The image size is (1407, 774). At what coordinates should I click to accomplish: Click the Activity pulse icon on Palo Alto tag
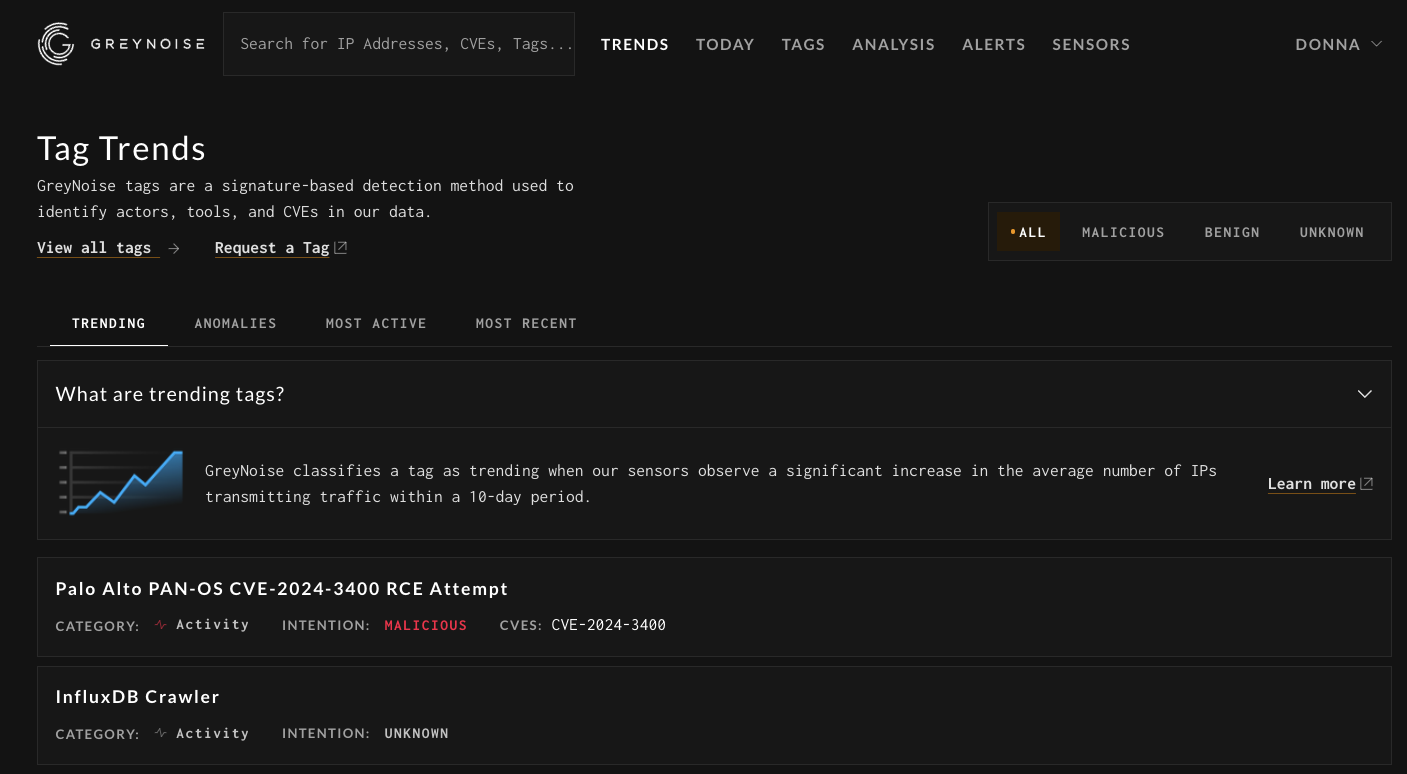click(x=160, y=623)
